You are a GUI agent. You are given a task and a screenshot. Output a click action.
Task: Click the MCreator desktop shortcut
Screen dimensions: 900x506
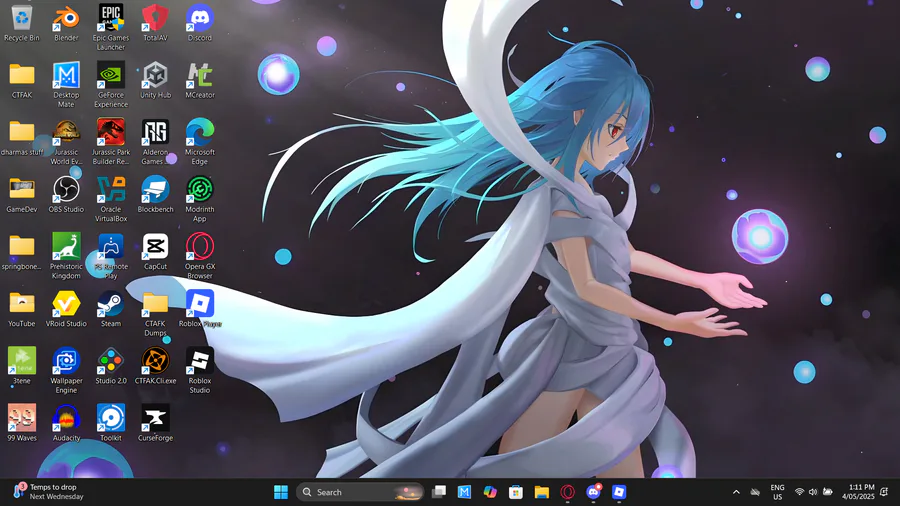coord(200,81)
